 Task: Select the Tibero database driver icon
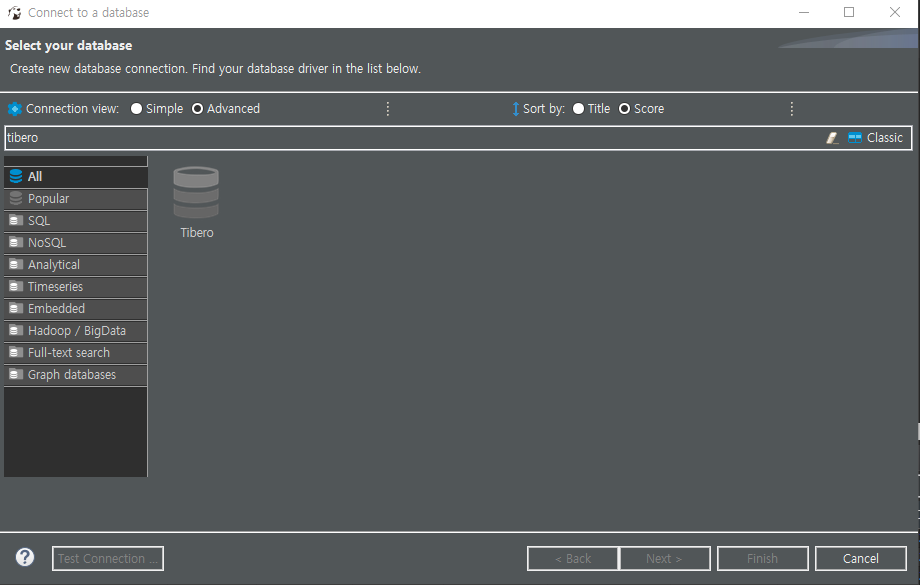pyautogui.click(x=196, y=193)
